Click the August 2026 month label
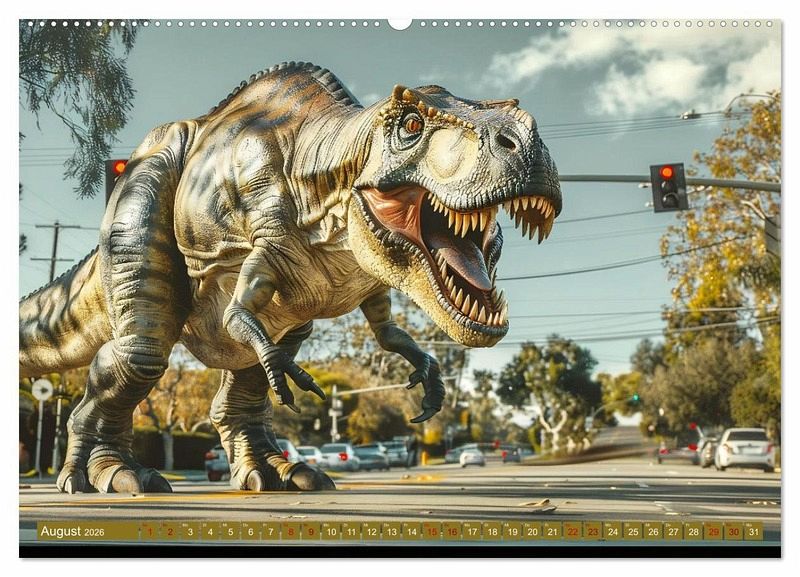The image size is (800, 577). pyautogui.click(x=72, y=531)
